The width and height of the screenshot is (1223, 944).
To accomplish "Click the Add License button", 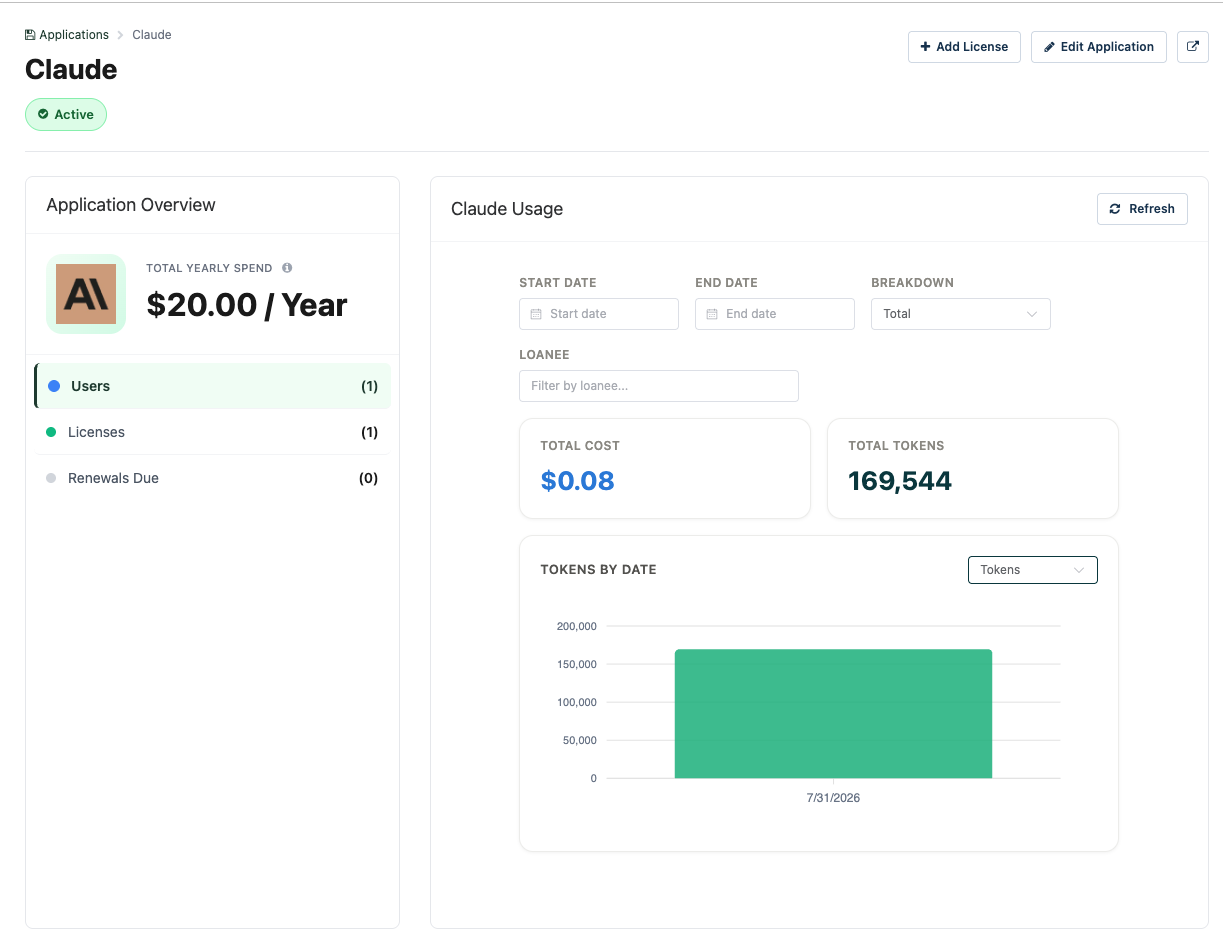I will [x=964, y=47].
